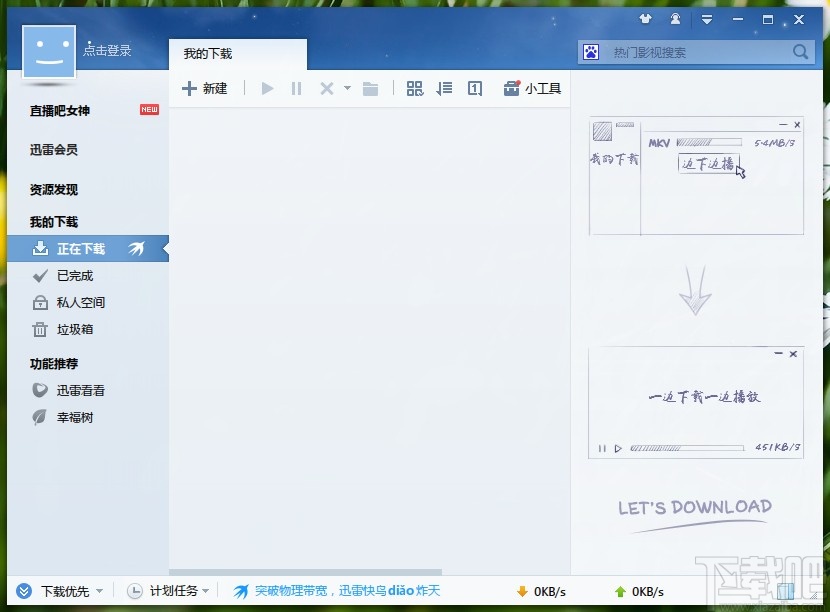Click the swift bird icon beside 正在下载
This screenshot has width=830, height=612.
137,248
